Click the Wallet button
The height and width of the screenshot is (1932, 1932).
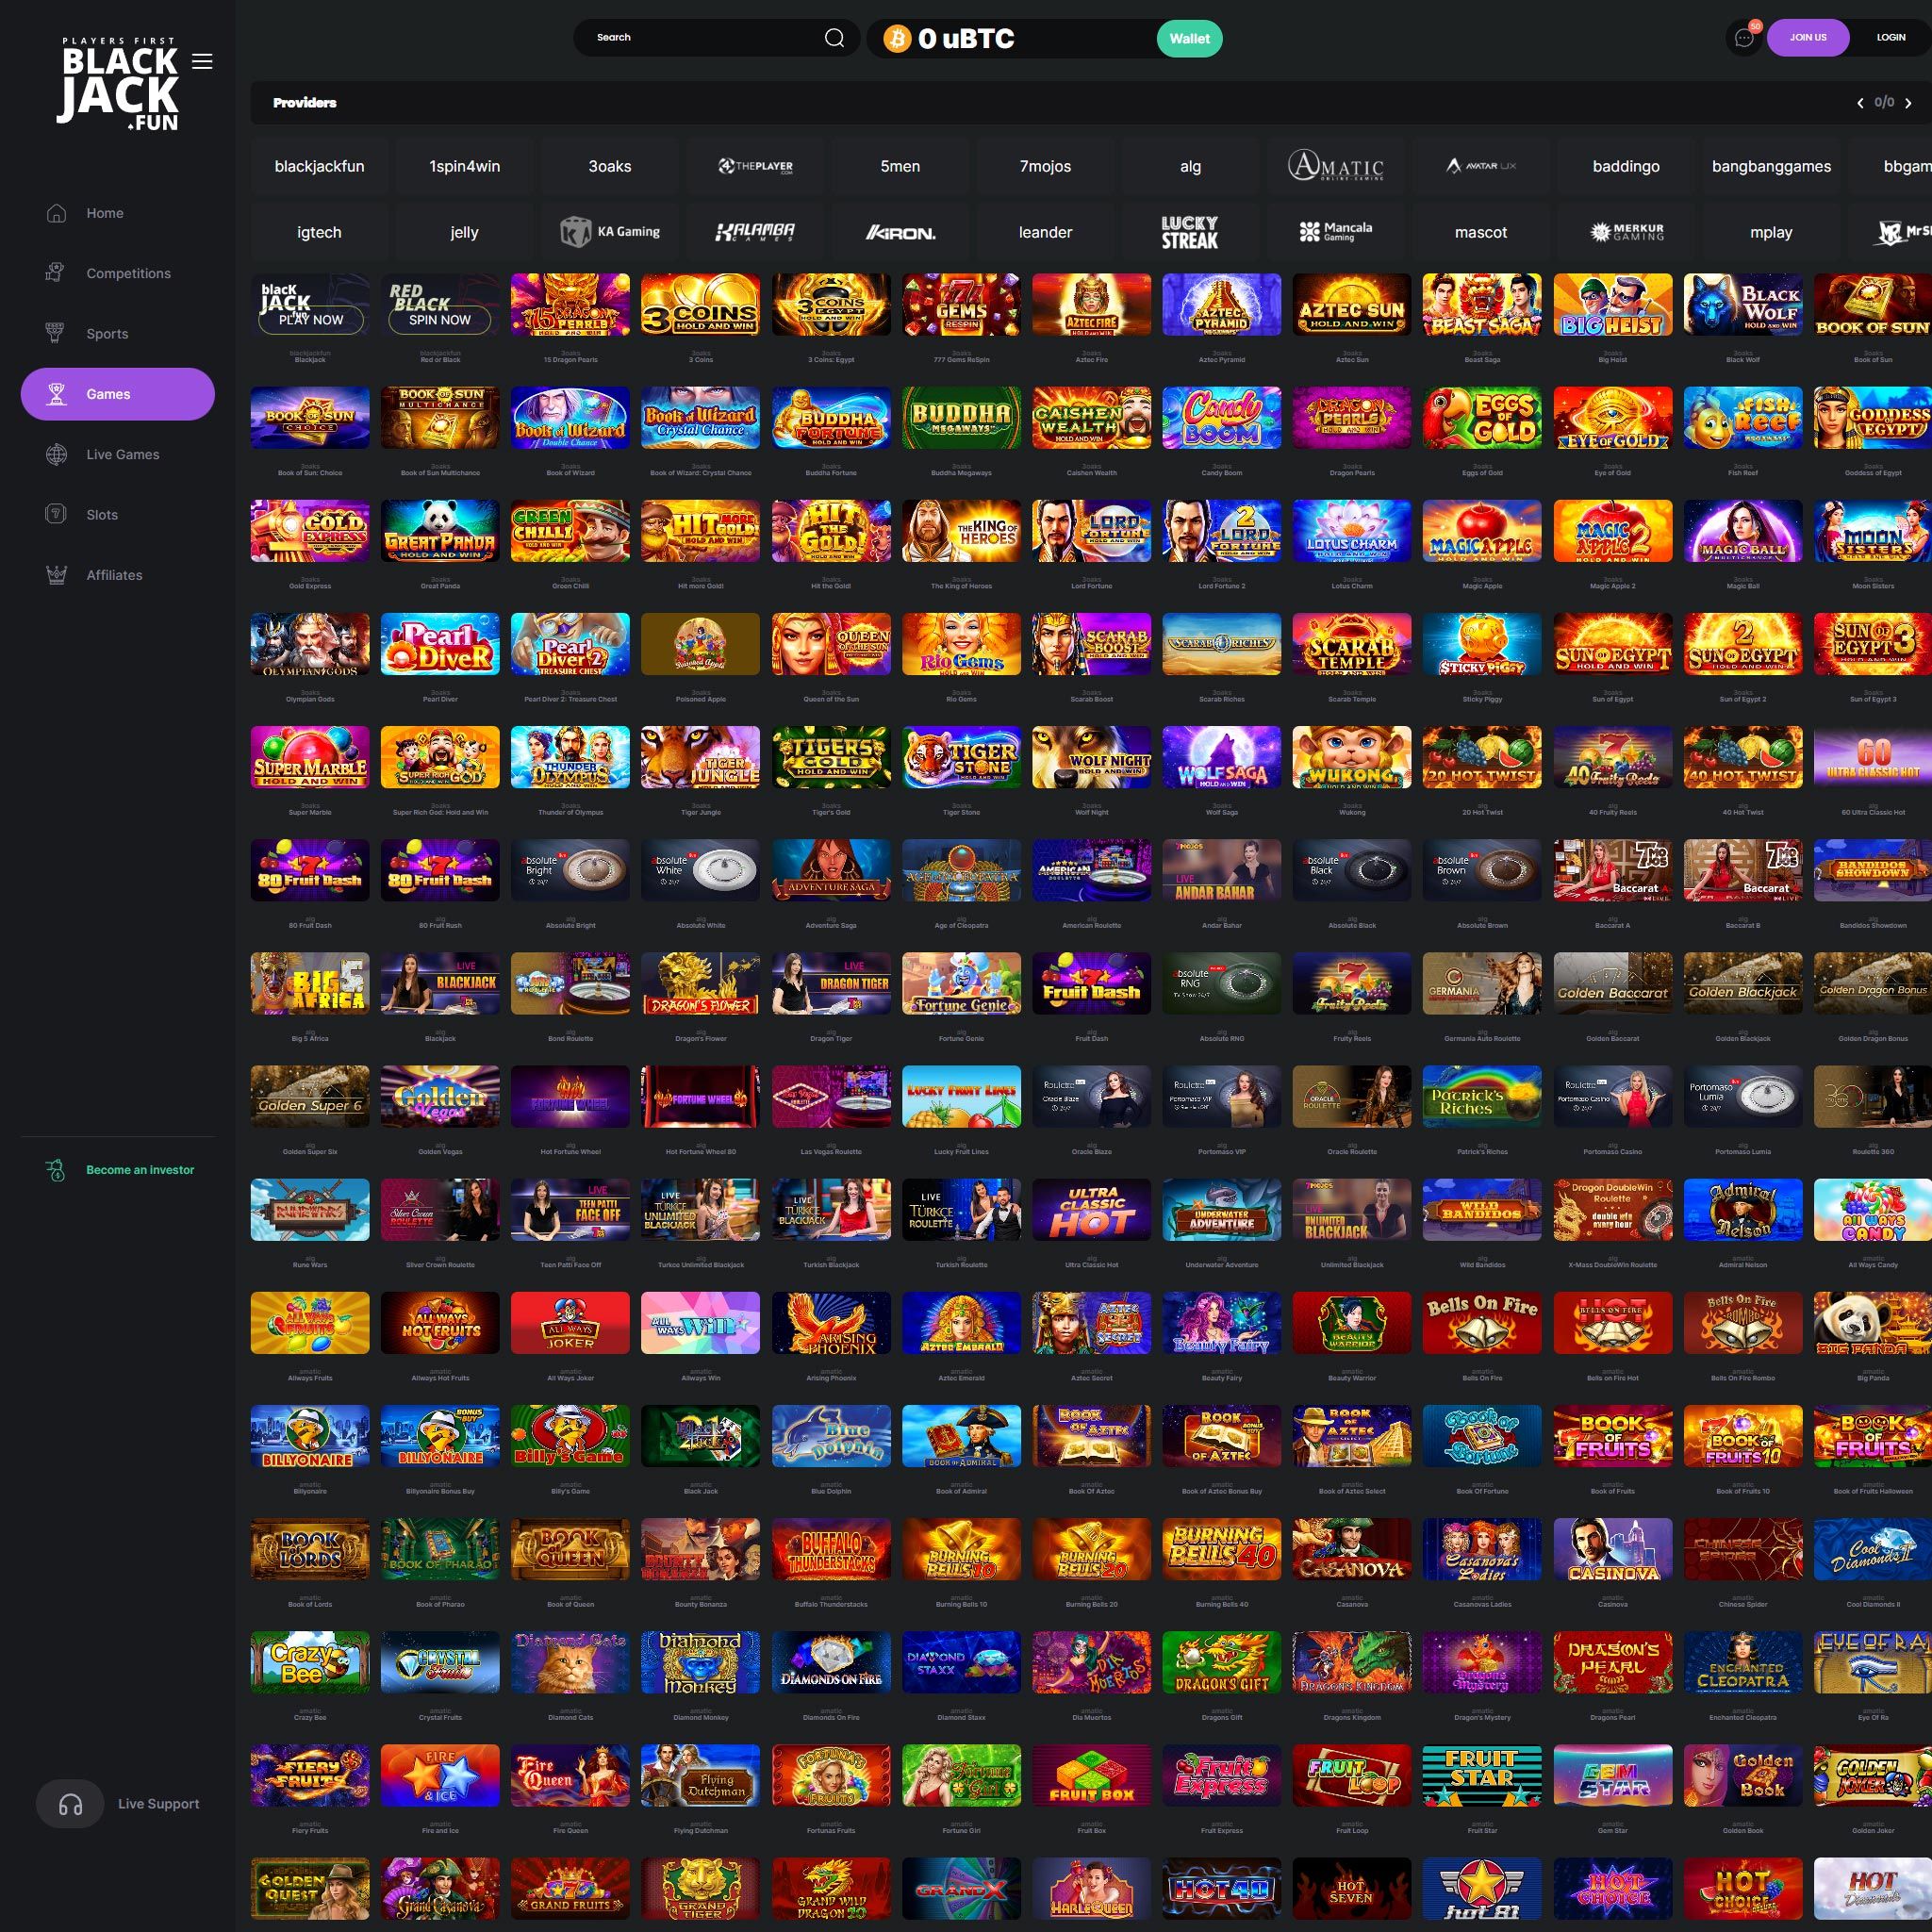click(x=1189, y=39)
